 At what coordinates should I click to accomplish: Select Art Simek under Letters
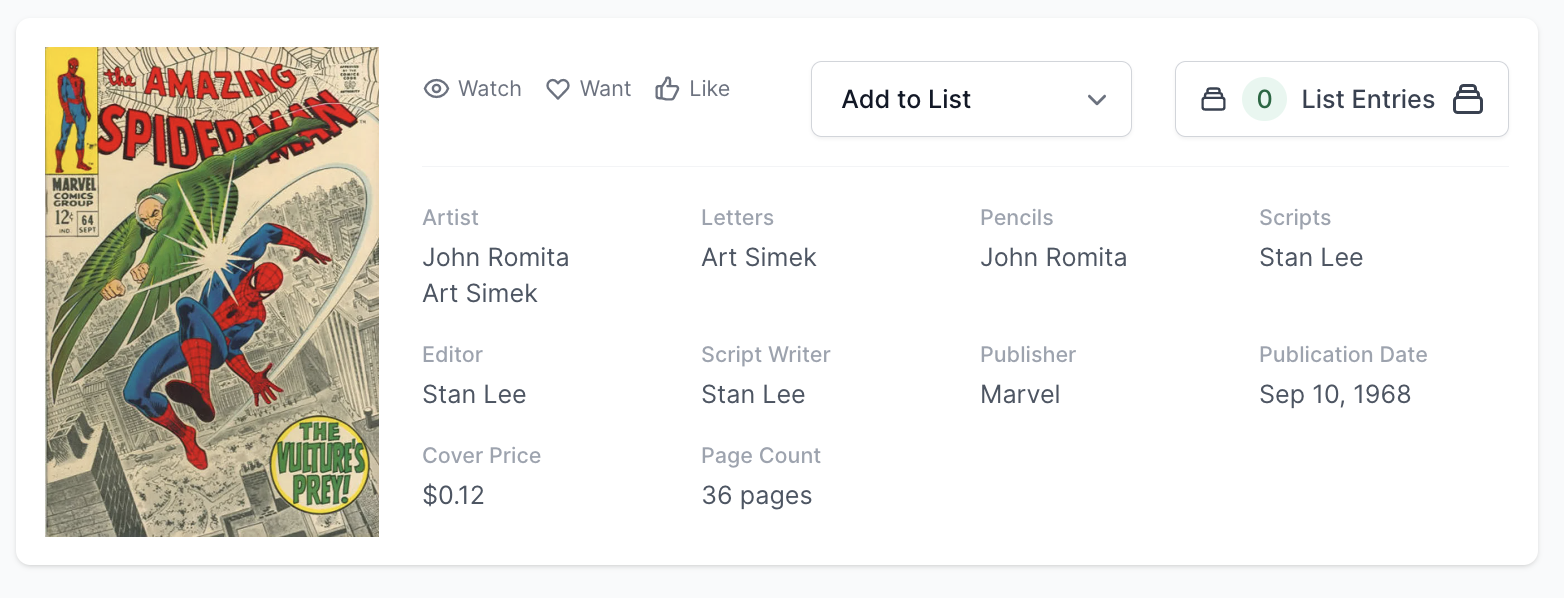click(x=758, y=258)
